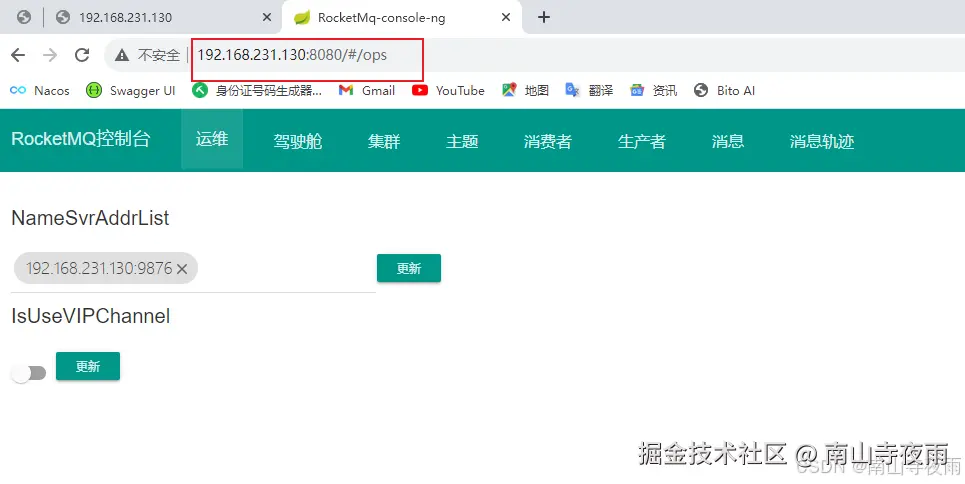Click the NameSvrAddrList input area
This screenshot has width=965, height=484.
(x=193, y=269)
